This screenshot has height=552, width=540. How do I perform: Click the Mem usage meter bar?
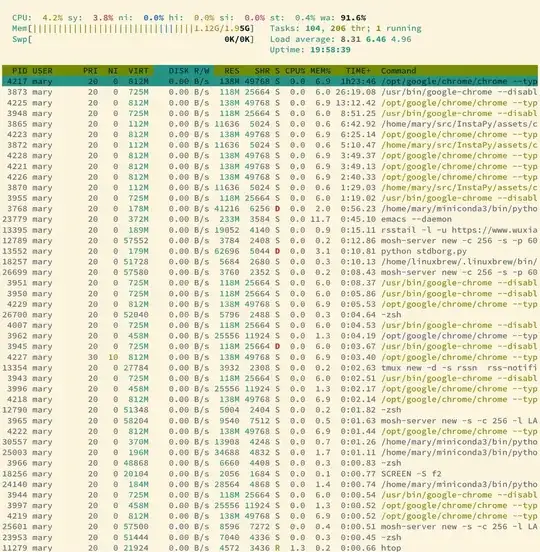pyautogui.click(x=133, y=29)
